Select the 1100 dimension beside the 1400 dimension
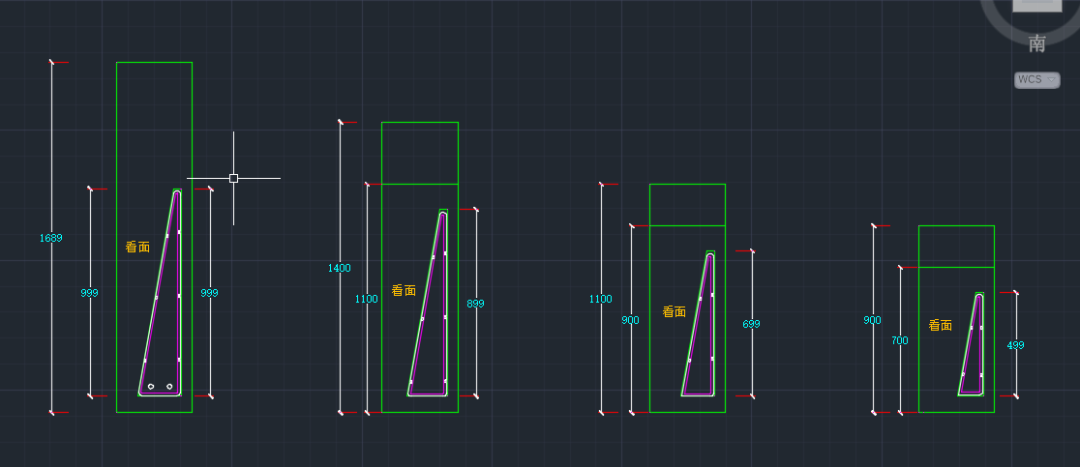 click(x=366, y=299)
